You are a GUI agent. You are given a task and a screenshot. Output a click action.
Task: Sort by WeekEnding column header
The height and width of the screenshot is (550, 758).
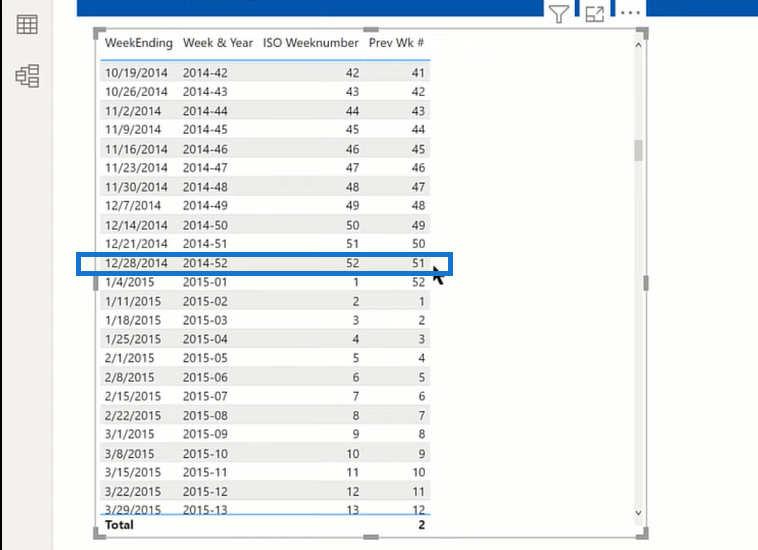[139, 43]
